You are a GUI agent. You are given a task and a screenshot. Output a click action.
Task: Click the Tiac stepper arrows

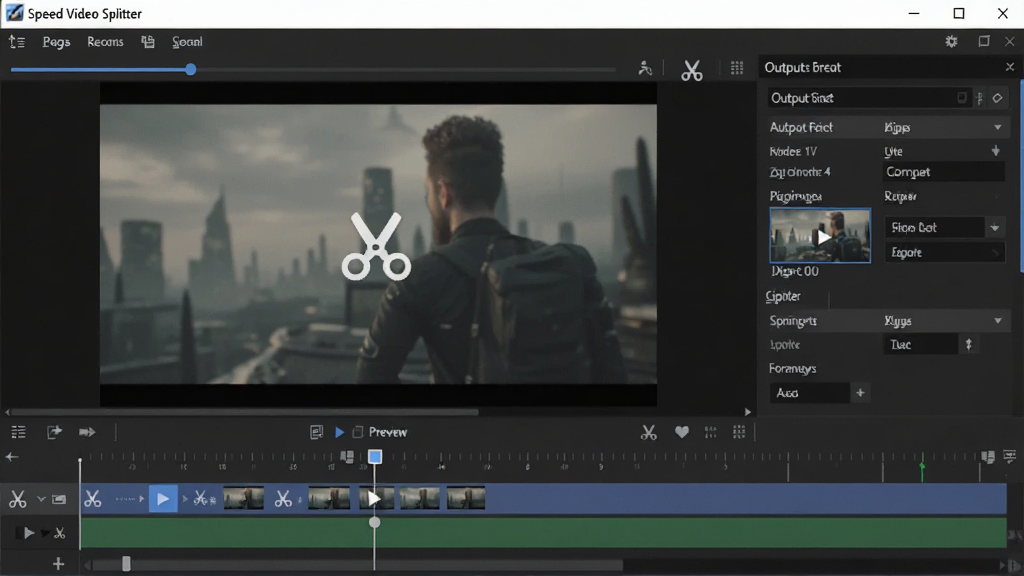pos(968,344)
